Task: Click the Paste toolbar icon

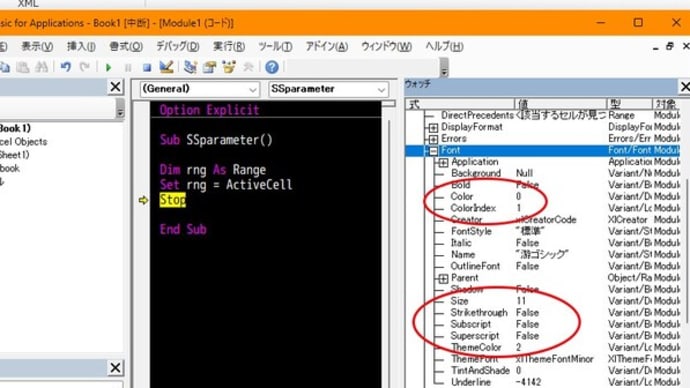Action: (x=23, y=67)
